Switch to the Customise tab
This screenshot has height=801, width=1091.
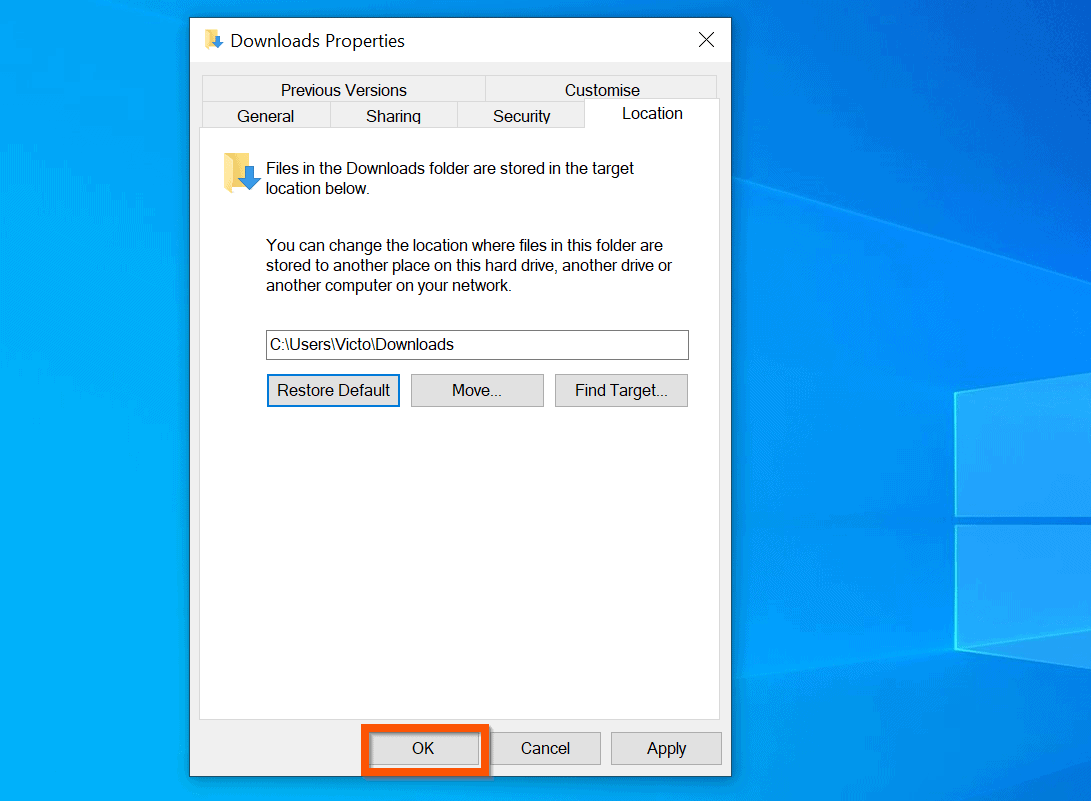tap(601, 89)
